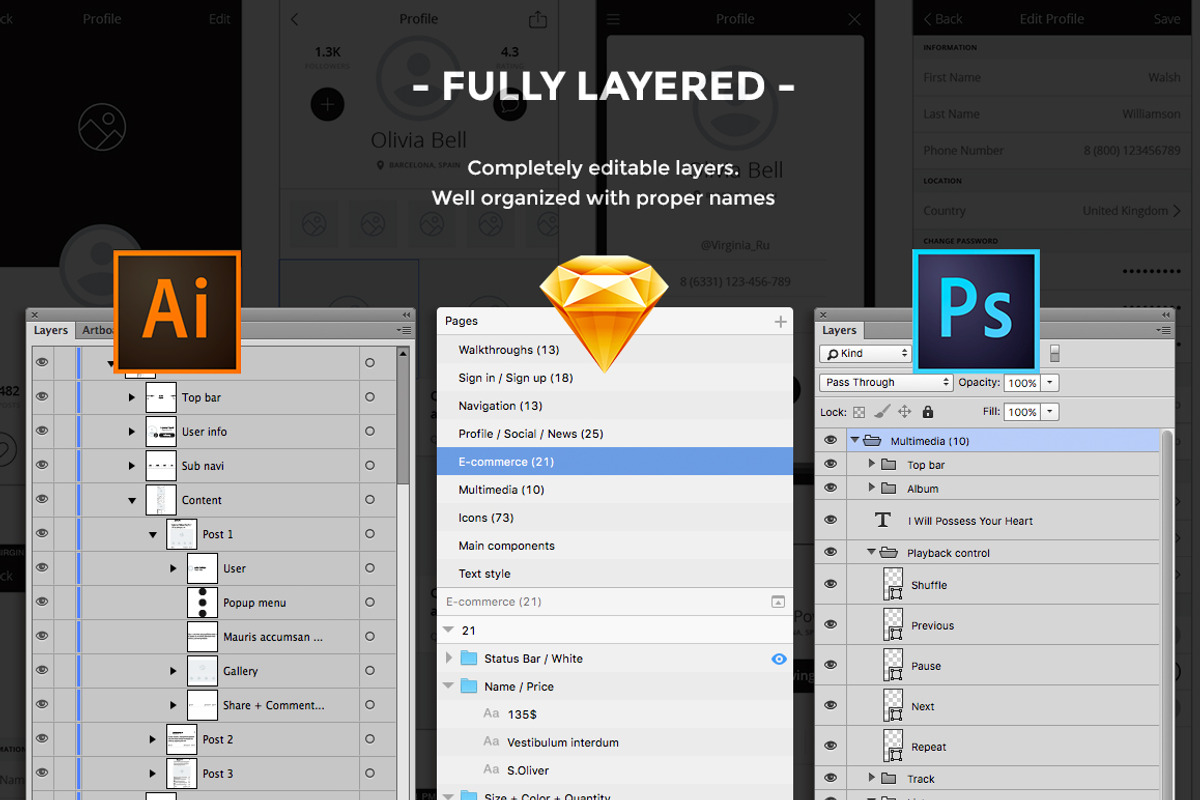Collapse the Content layer in Illustrator
The height and width of the screenshot is (800, 1200).
pyautogui.click(x=132, y=500)
